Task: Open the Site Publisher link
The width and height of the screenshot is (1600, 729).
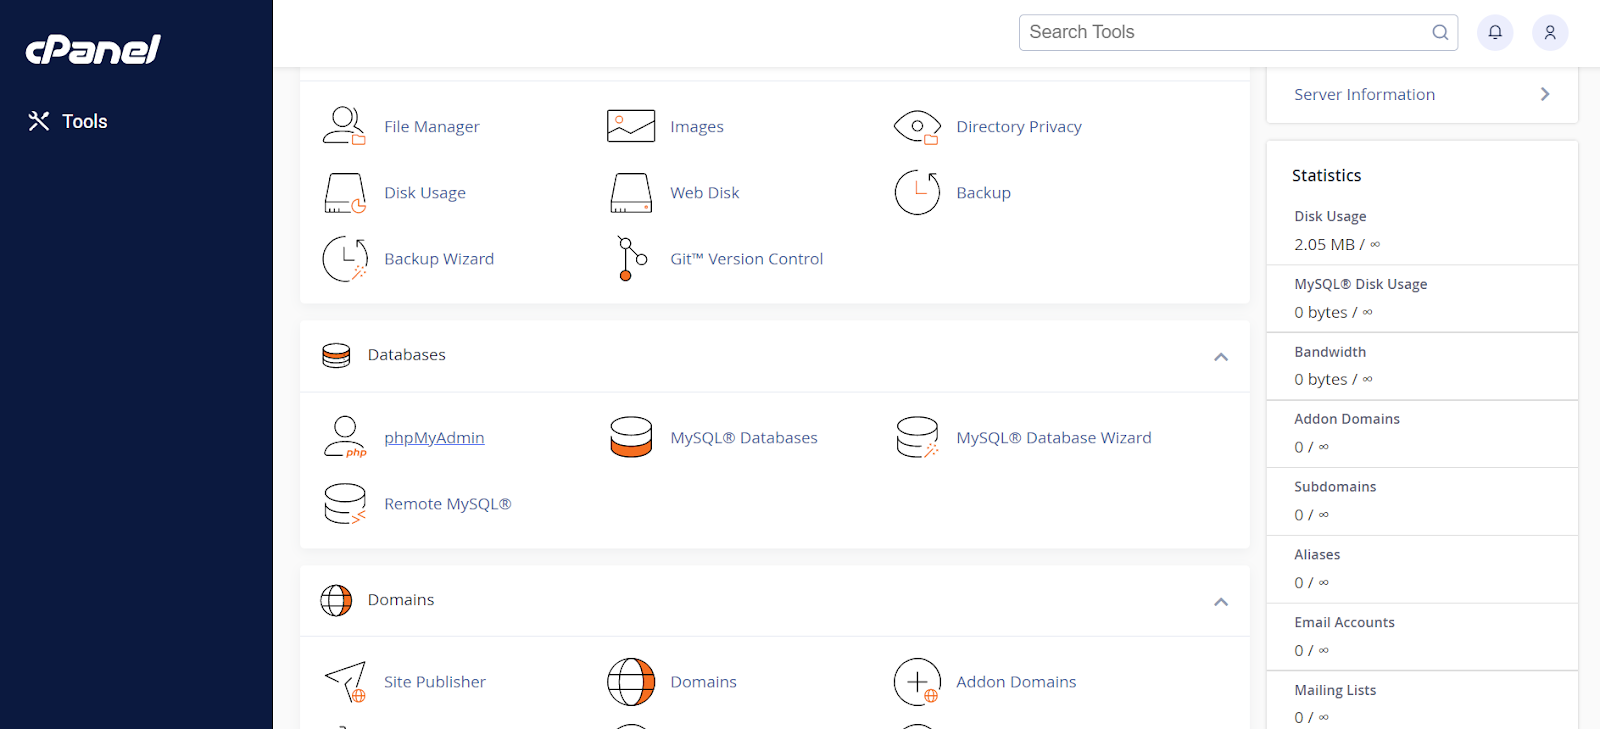Action: pyautogui.click(x=435, y=682)
